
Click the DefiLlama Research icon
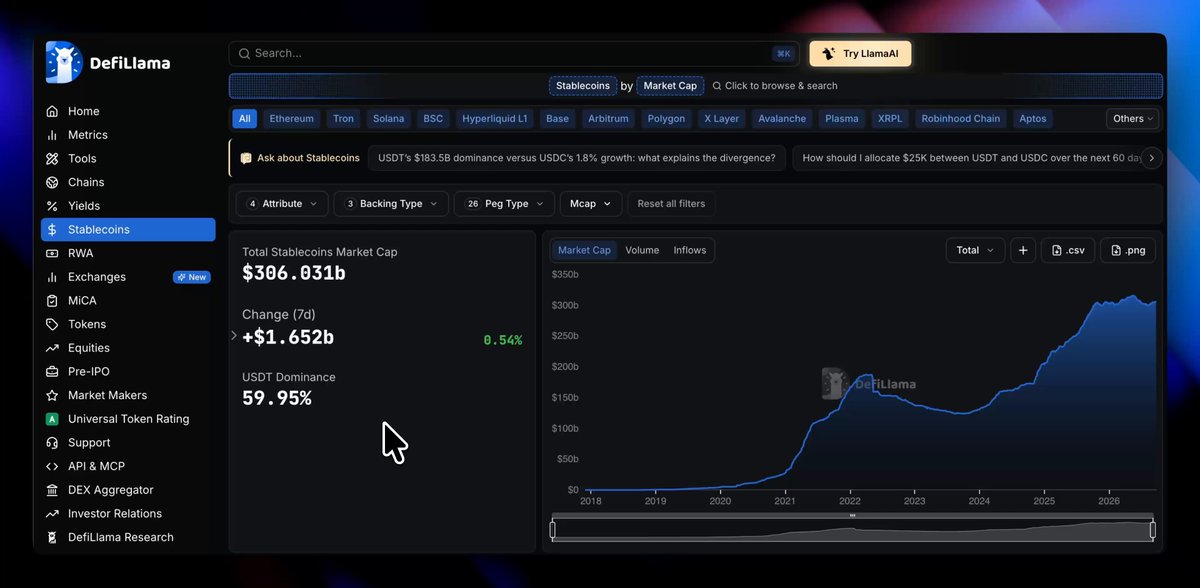(x=52, y=537)
